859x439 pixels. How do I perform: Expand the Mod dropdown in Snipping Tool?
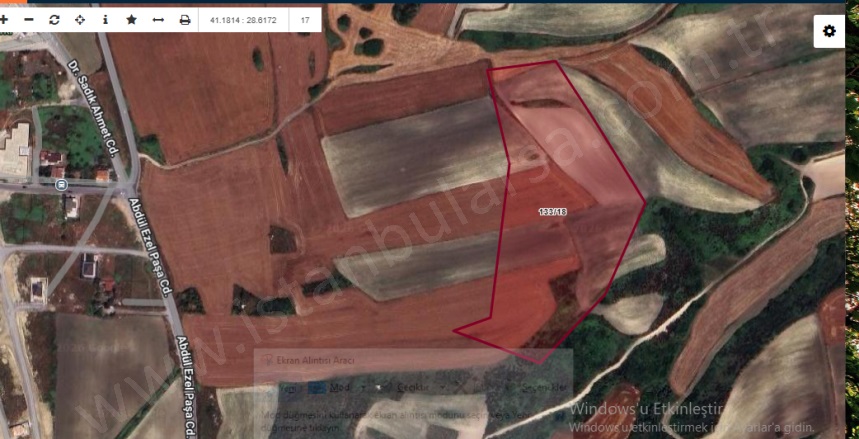(362, 387)
